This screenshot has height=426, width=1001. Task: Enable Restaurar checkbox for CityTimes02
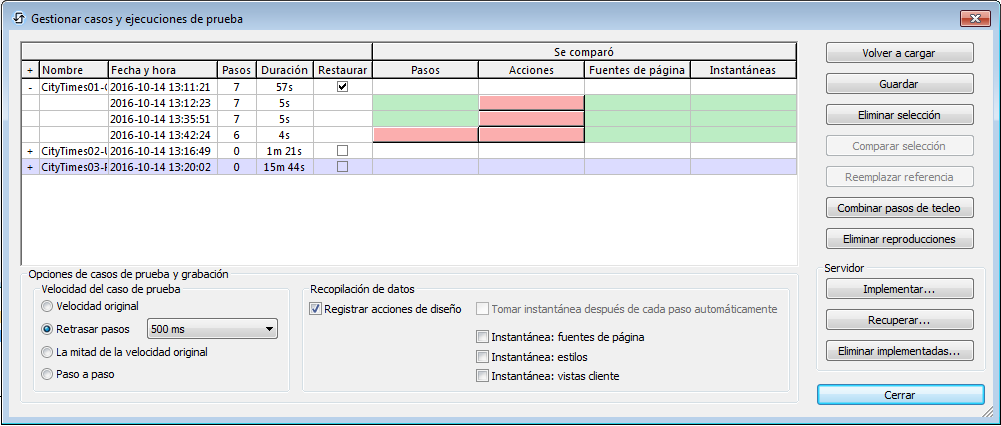[x=342, y=151]
